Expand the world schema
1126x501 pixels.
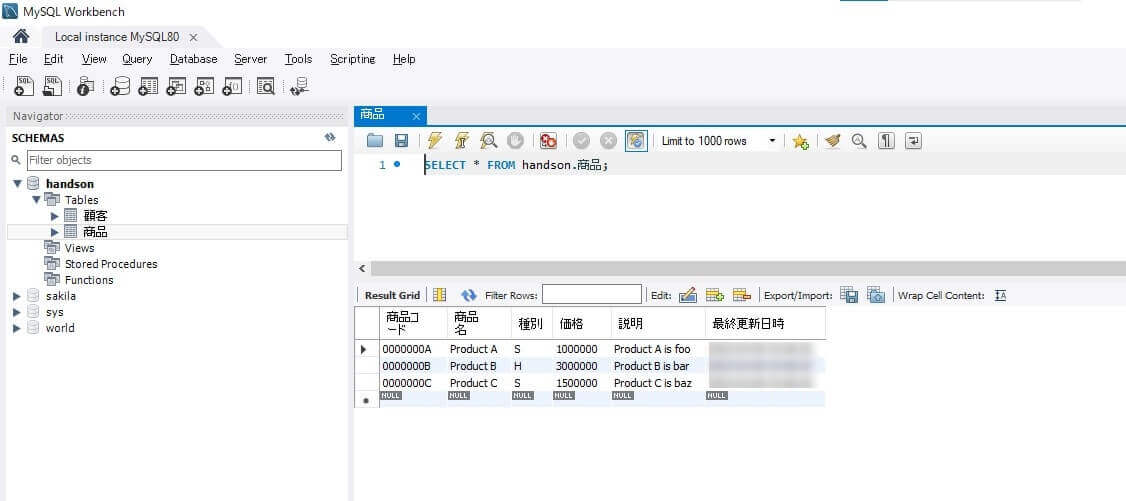(x=17, y=328)
